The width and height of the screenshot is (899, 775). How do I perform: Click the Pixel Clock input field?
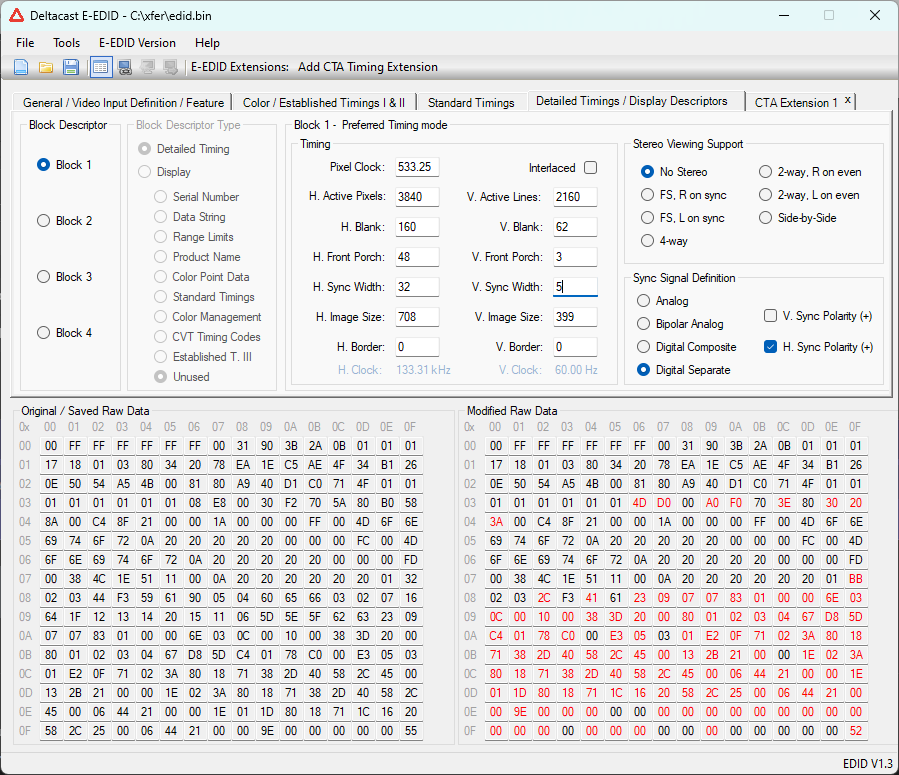[x=417, y=167]
